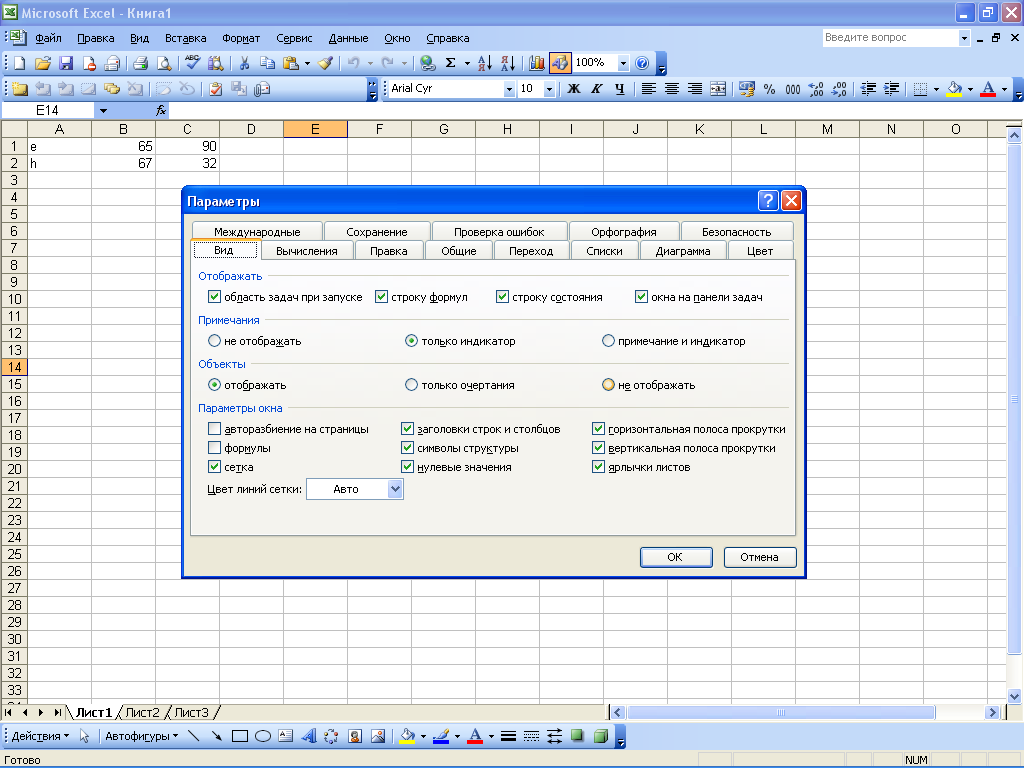This screenshot has width=1024, height=768.
Task: Click the Font Color A in Formatting toolbar
Action: pyautogui.click(x=988, y=89)
